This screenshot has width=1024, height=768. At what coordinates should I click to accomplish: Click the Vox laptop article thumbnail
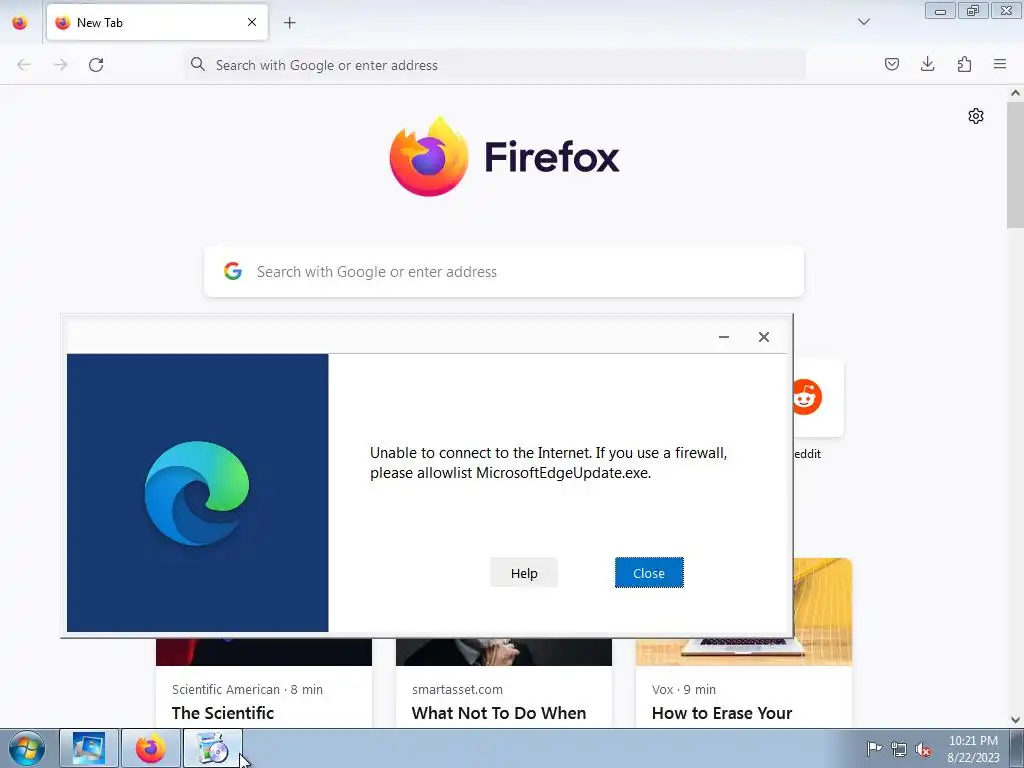(x=823, y=612)
